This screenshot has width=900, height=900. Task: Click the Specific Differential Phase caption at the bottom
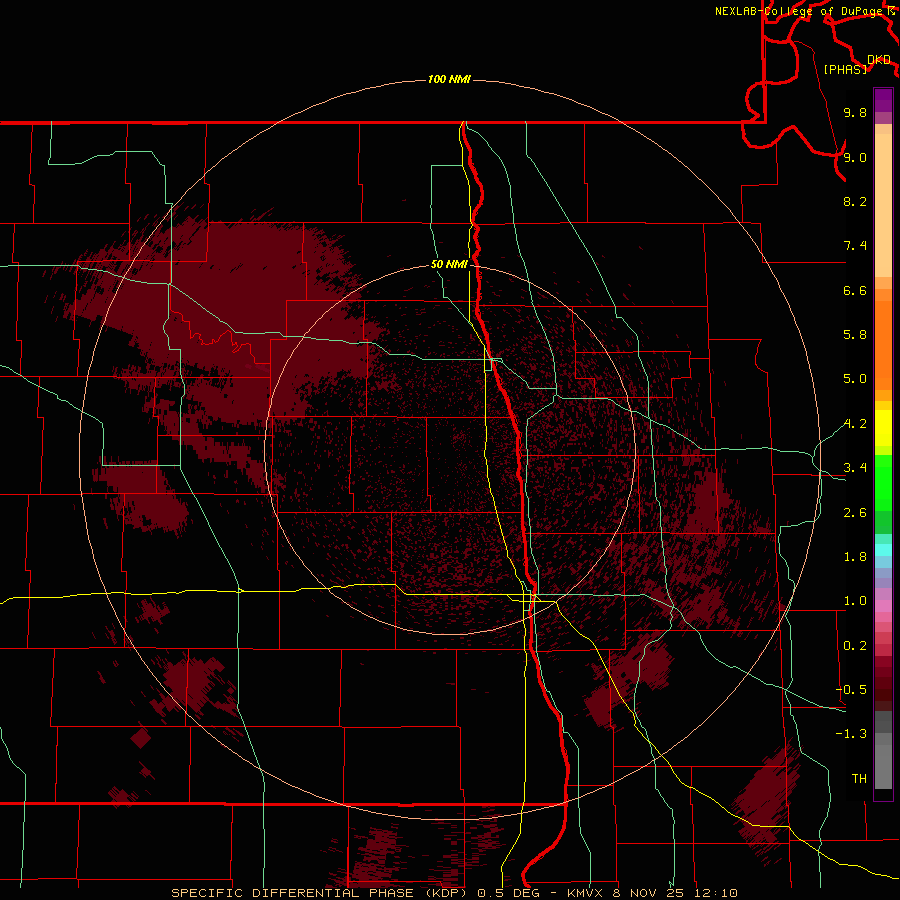454,893
